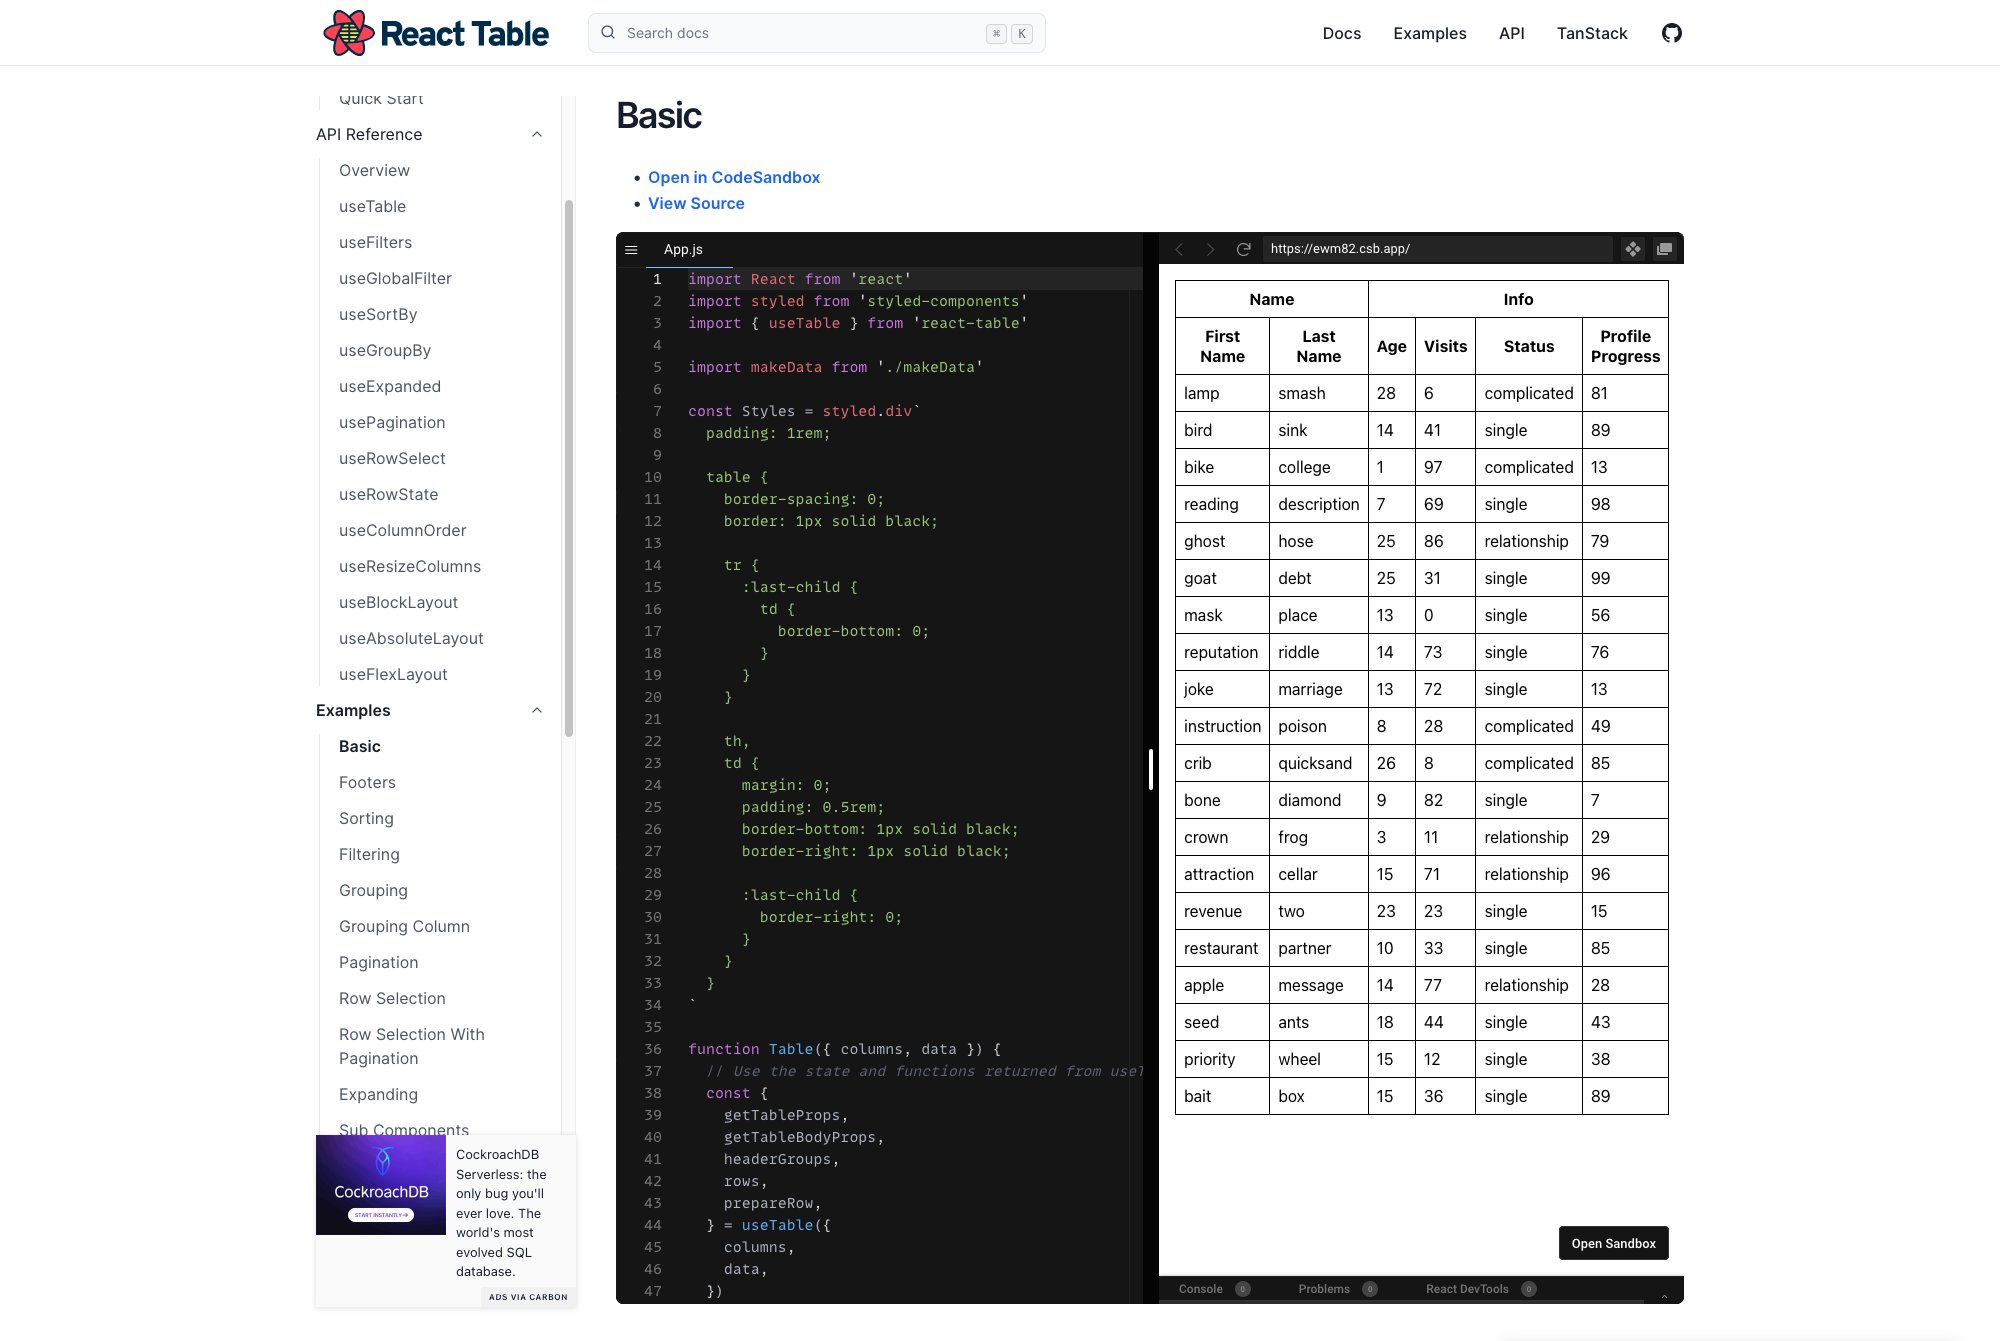
Task: Focus the Search docs field
Action: tap(816, 33)
